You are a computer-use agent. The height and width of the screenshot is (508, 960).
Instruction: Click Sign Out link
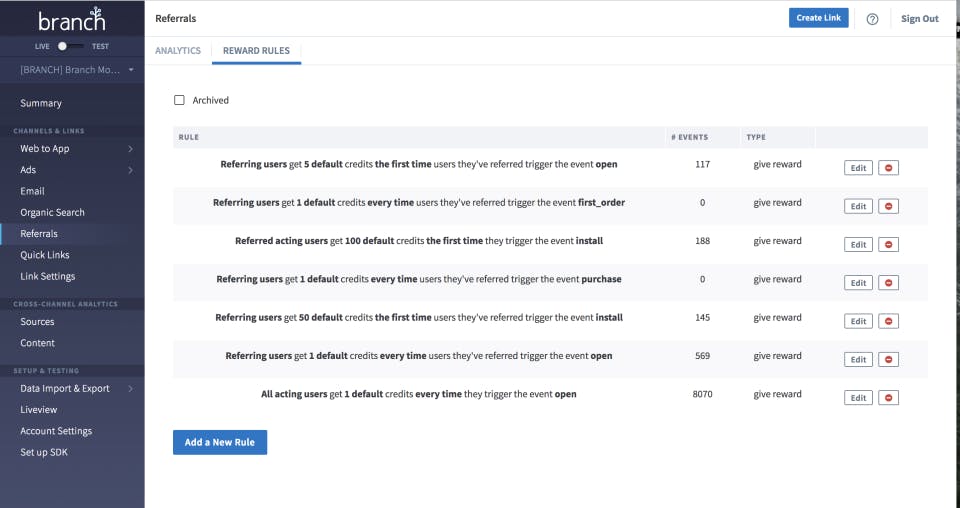919,19
